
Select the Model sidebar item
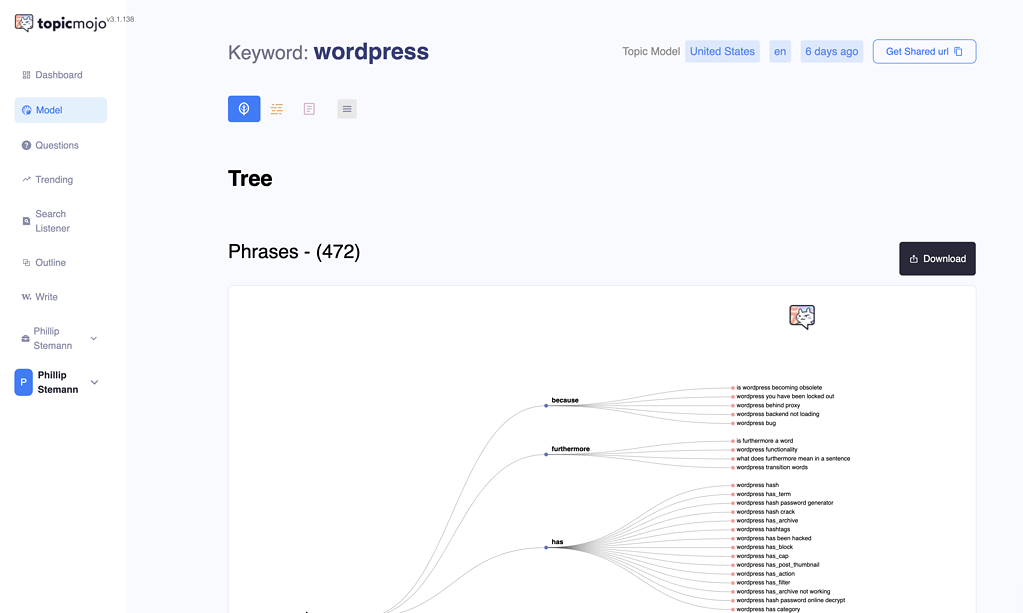coord(61,110)
